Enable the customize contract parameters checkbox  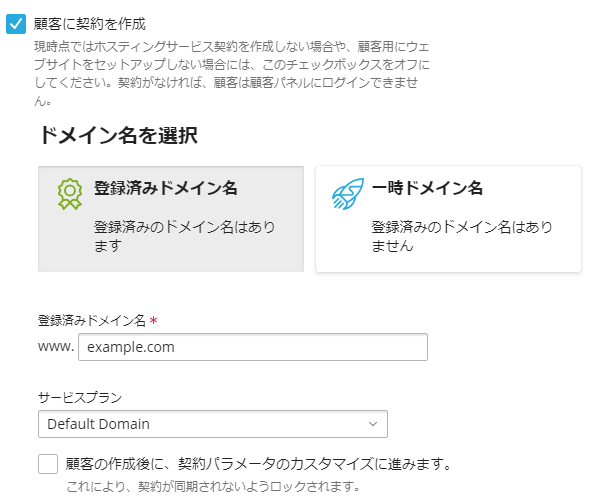tap(48, 464)
